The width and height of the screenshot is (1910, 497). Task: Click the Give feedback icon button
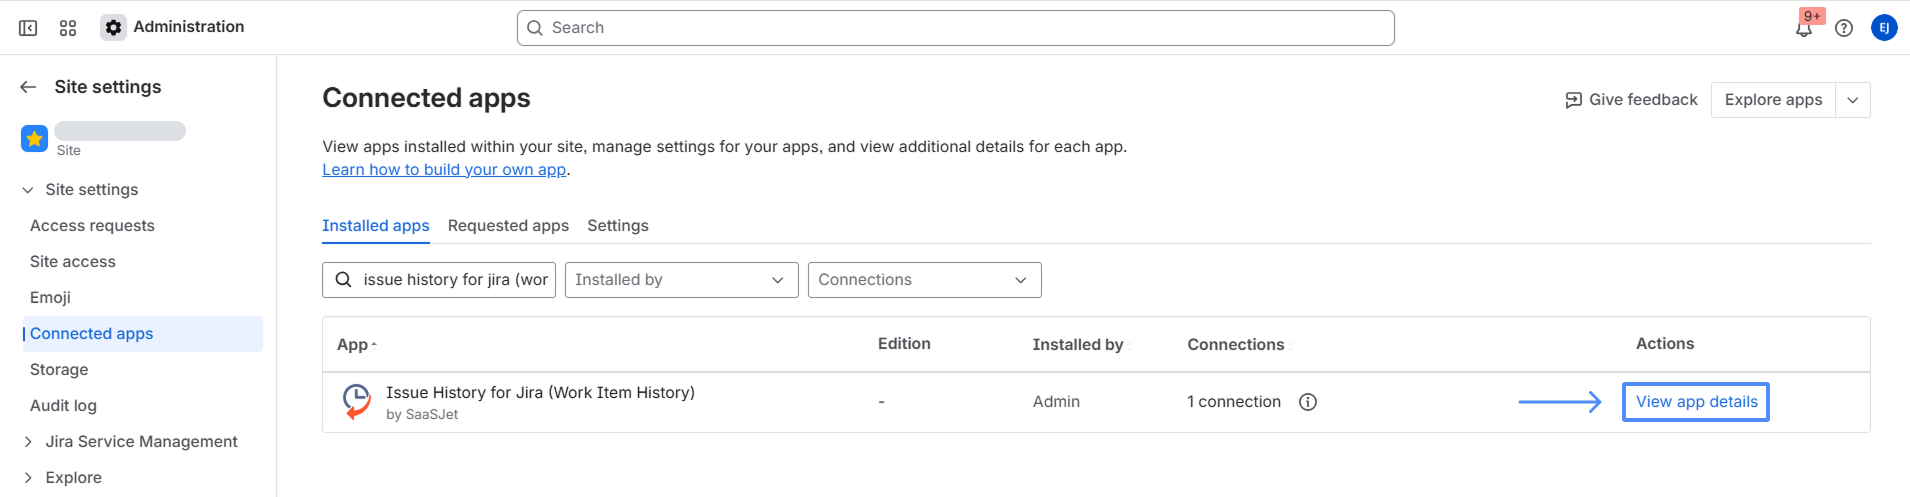tap(1631, 100)
